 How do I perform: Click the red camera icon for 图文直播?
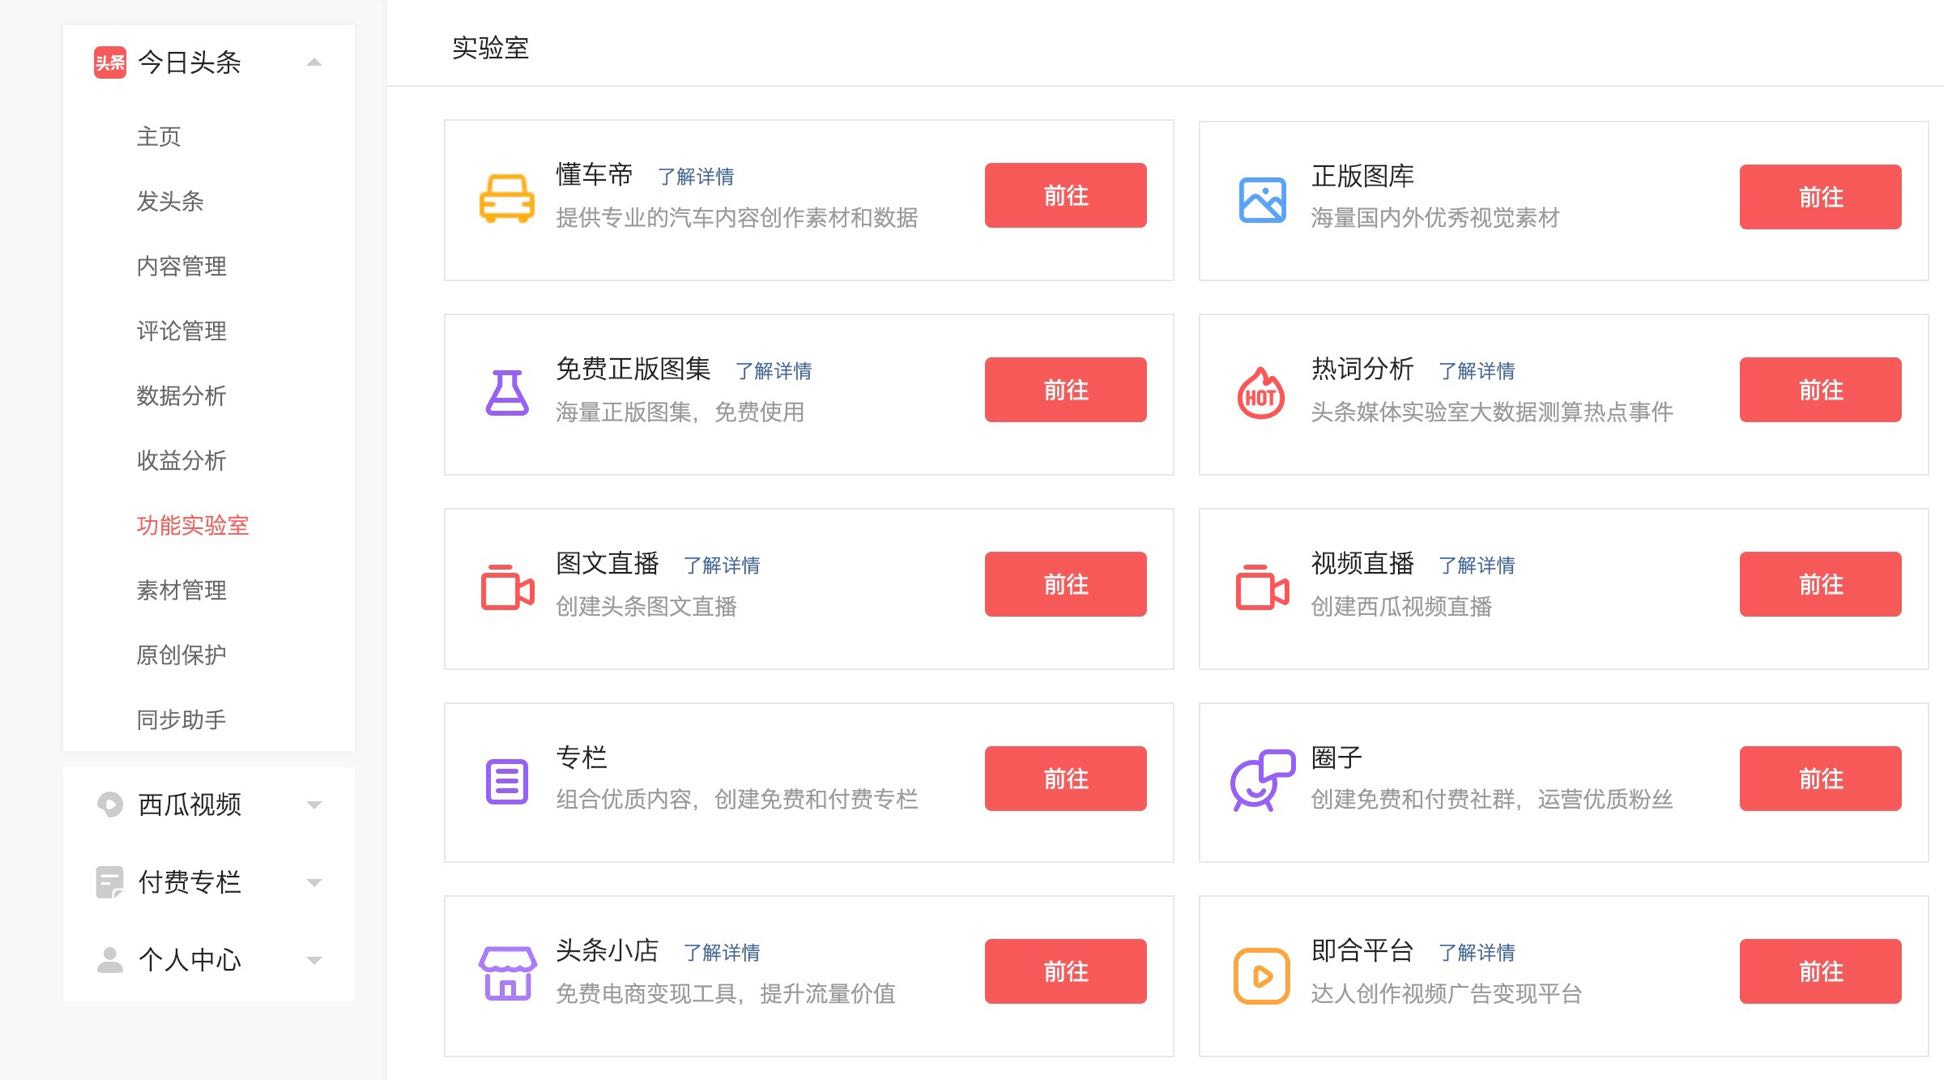click(507, 587)
